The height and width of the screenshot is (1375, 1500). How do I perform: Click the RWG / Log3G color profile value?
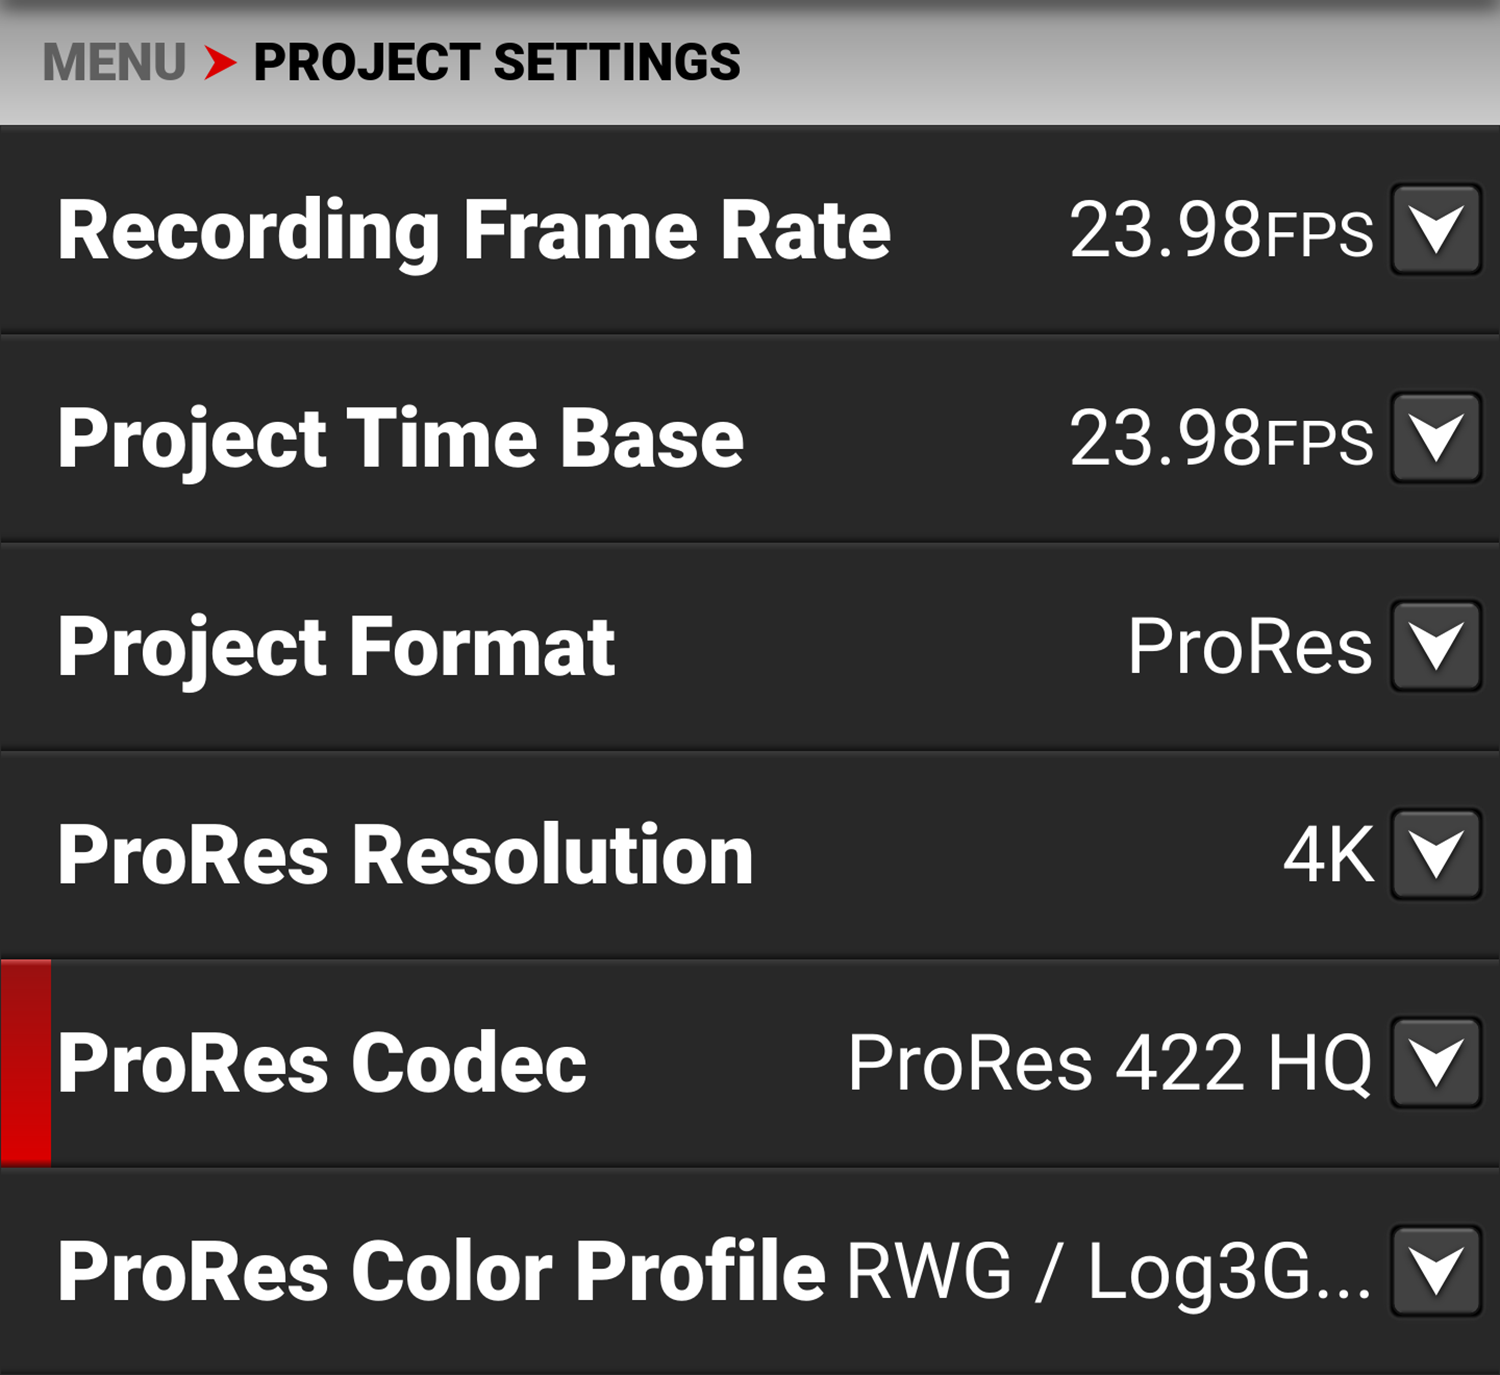point(1109,1271)
